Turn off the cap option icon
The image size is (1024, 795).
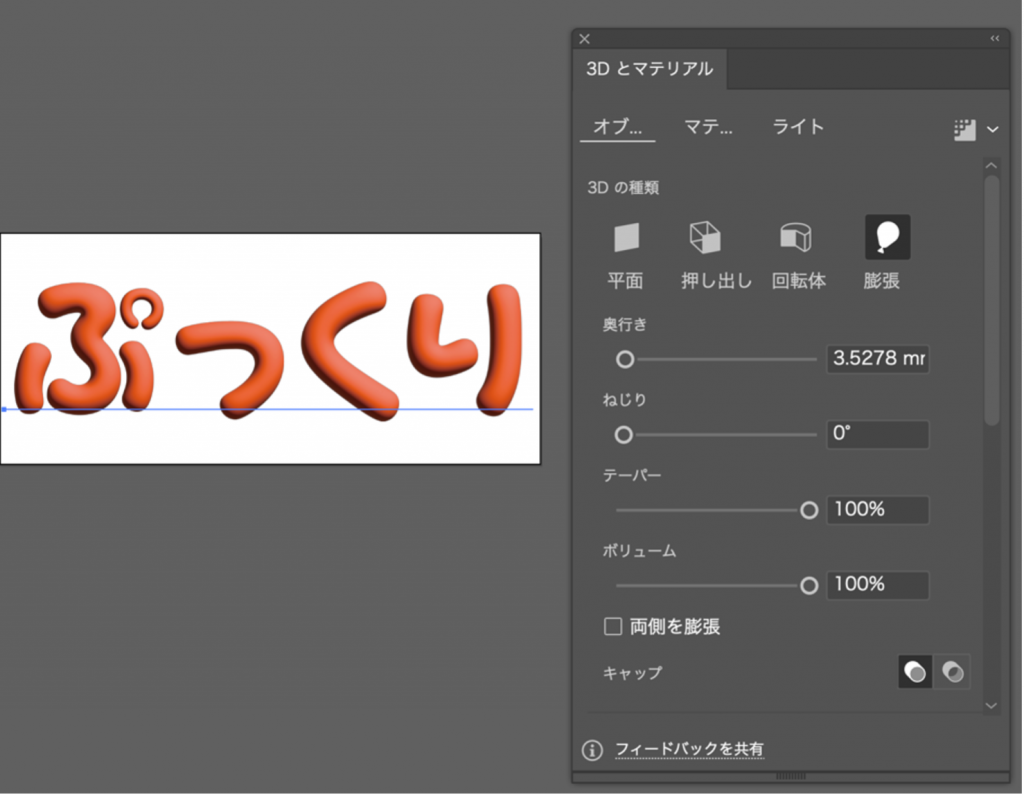click(x=953, y=673)
